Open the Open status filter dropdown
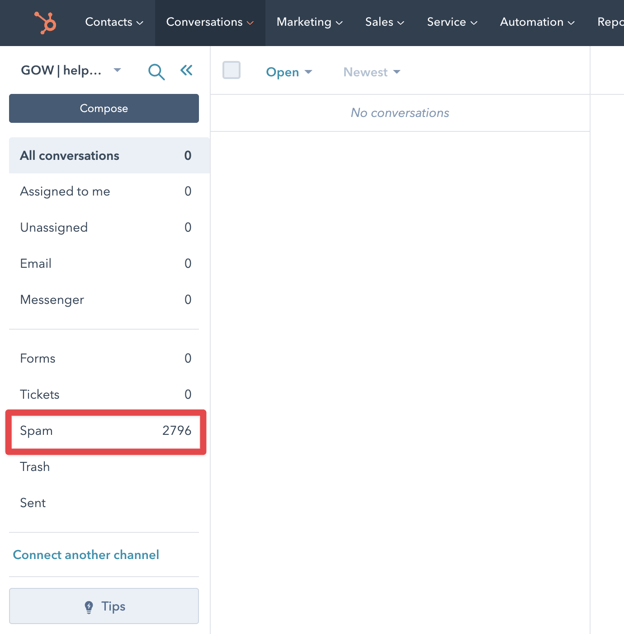Screen dimensions: 624x634 coord(289,72)
